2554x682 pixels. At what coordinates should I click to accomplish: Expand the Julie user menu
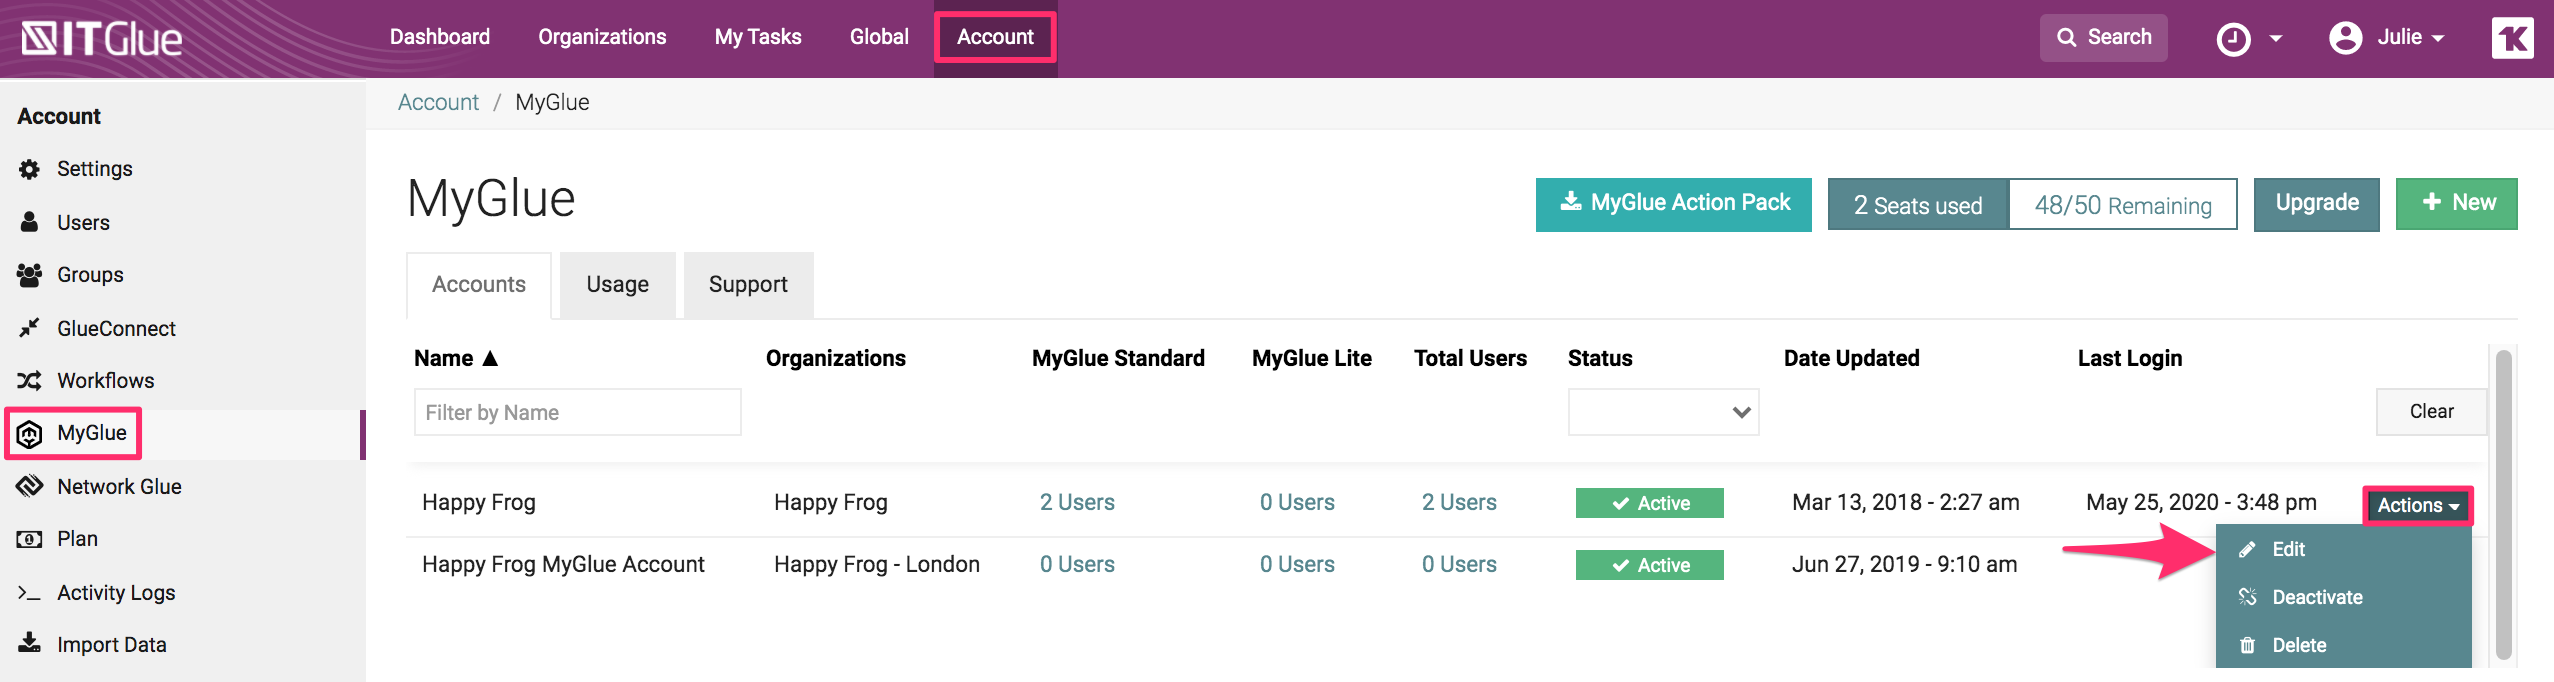click(x=2387, y=38)
